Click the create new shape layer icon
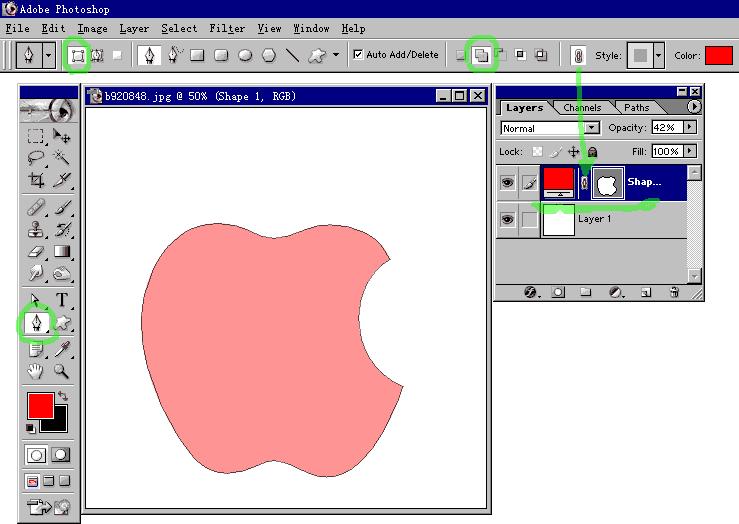The image size is (739, 524). 76,55
